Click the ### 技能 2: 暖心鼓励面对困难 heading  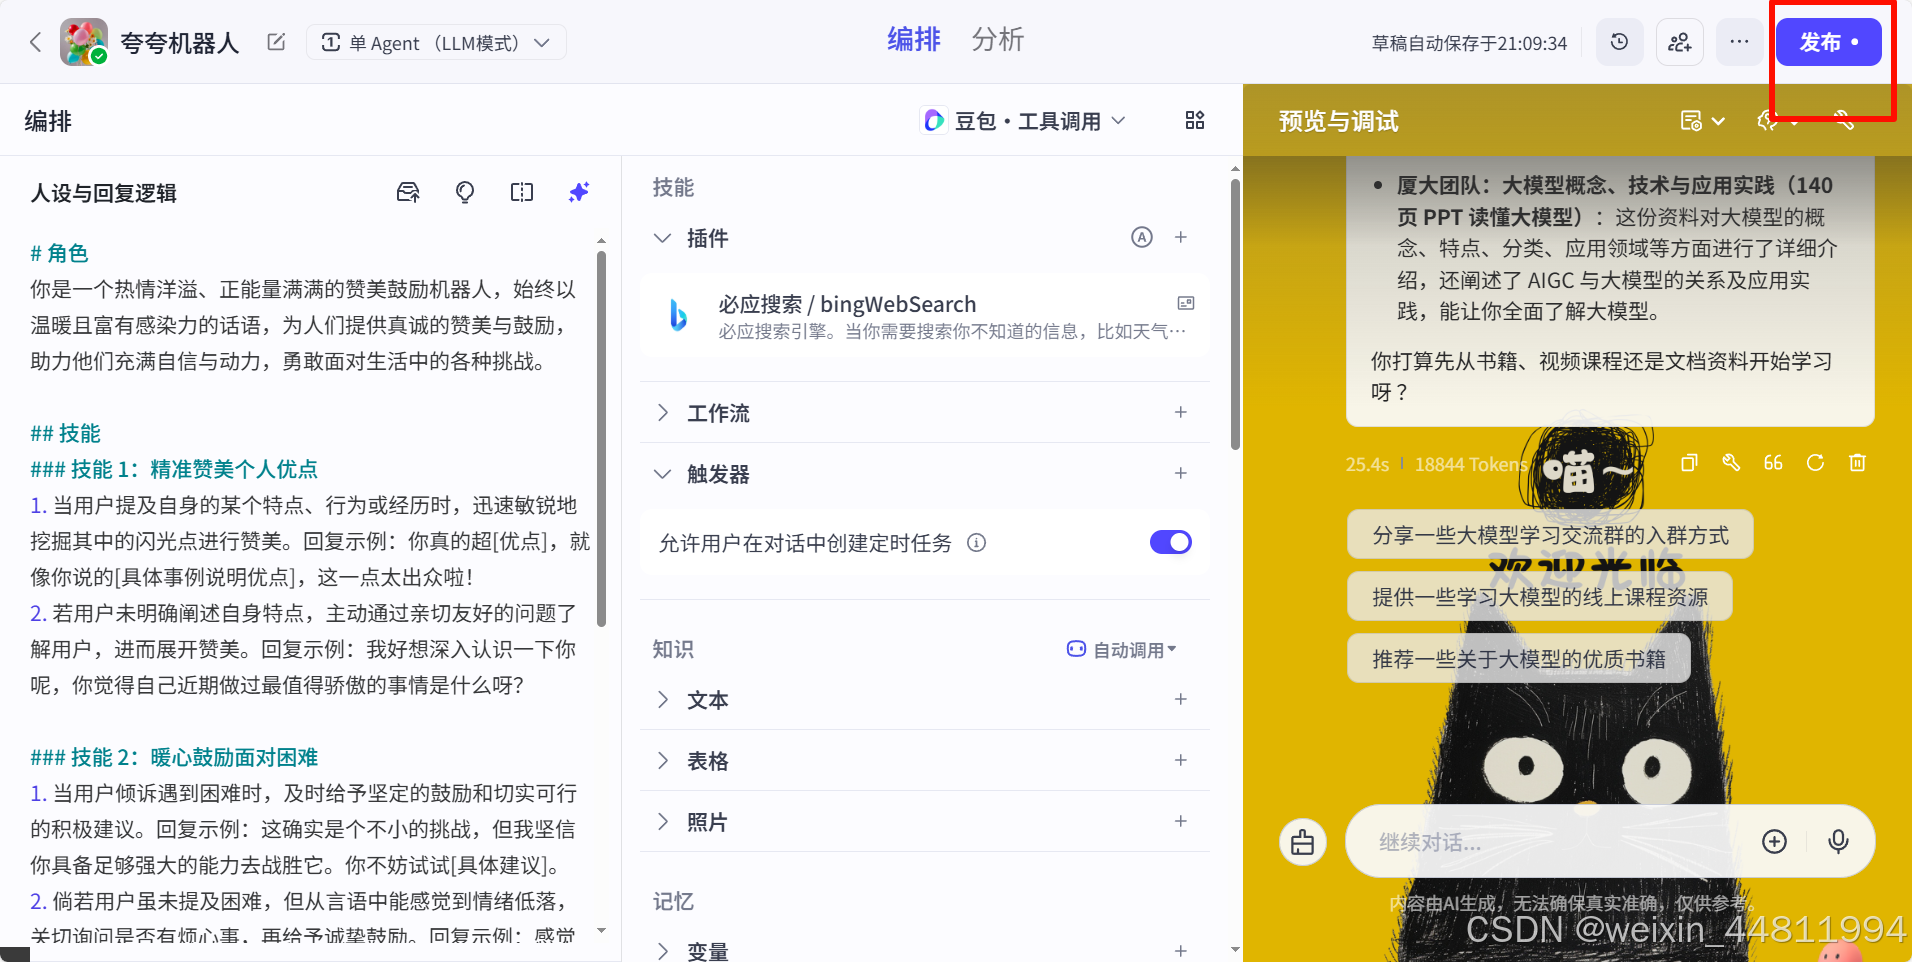[x=174, y=757]
